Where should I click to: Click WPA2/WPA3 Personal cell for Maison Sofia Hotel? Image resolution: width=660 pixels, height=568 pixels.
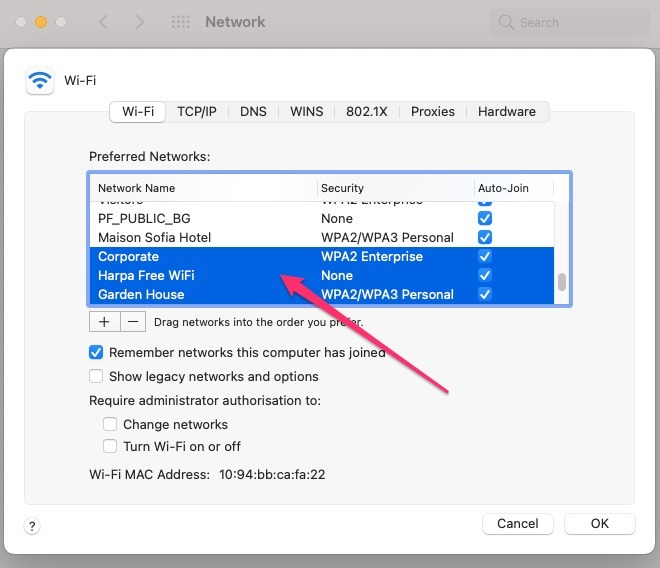click(x=387, y=237)
